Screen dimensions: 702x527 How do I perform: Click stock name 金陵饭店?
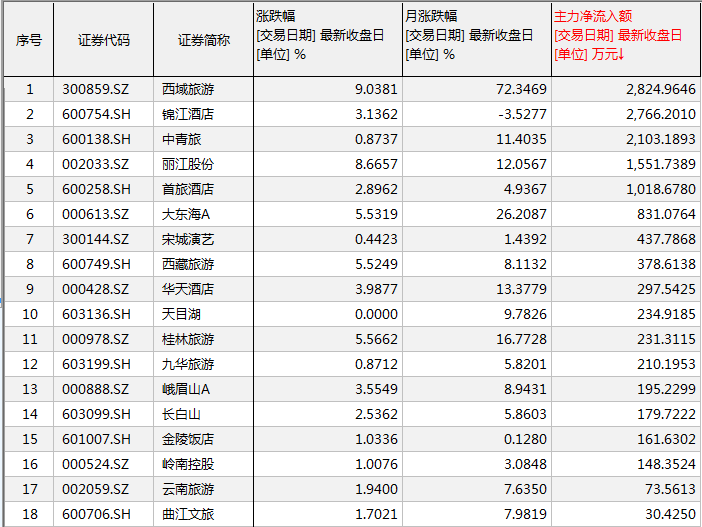(x=188, y=439)
